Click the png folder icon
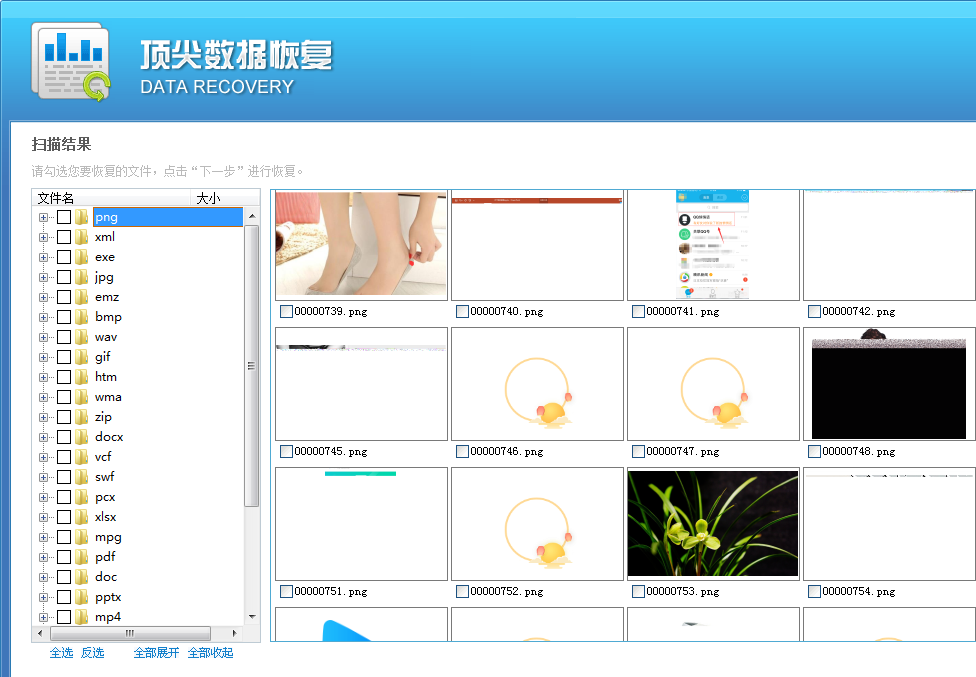 click(82, 217)
